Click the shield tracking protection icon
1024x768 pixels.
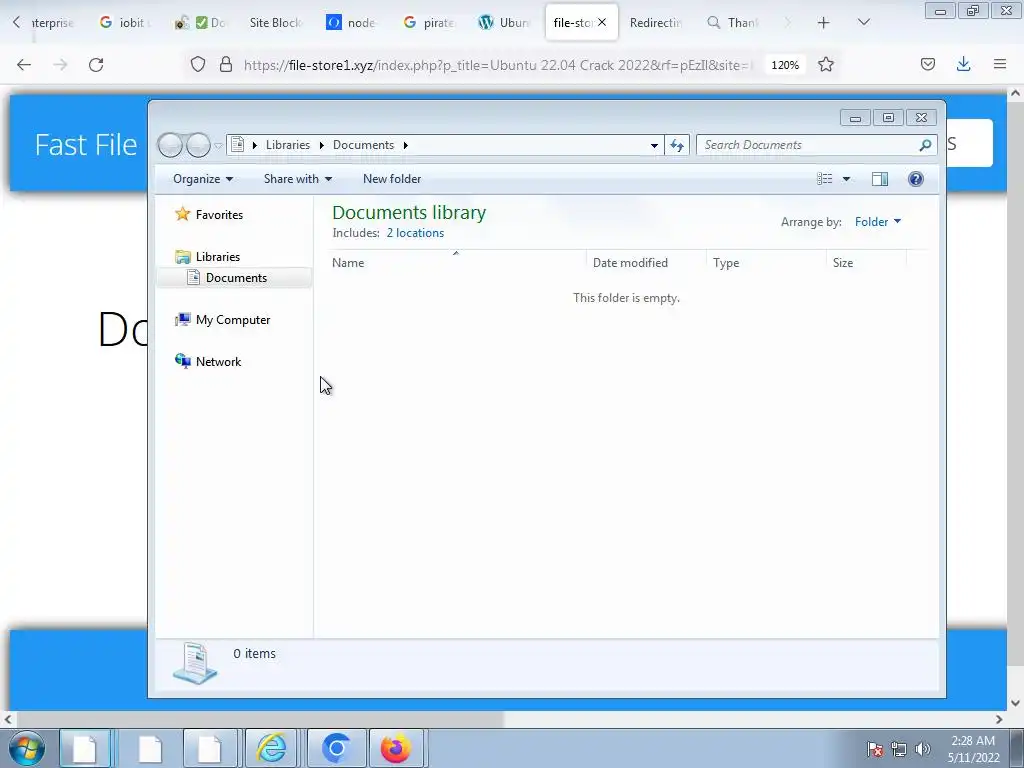point(198,65)
